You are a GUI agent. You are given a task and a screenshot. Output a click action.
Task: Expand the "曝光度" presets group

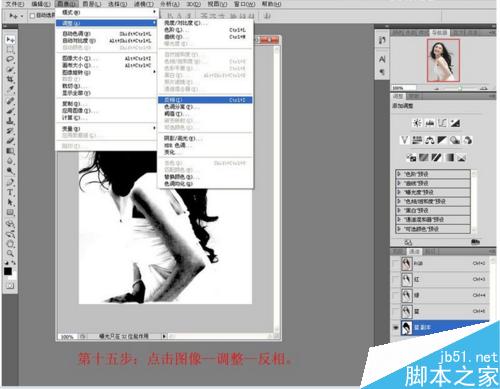pos(399,192)
